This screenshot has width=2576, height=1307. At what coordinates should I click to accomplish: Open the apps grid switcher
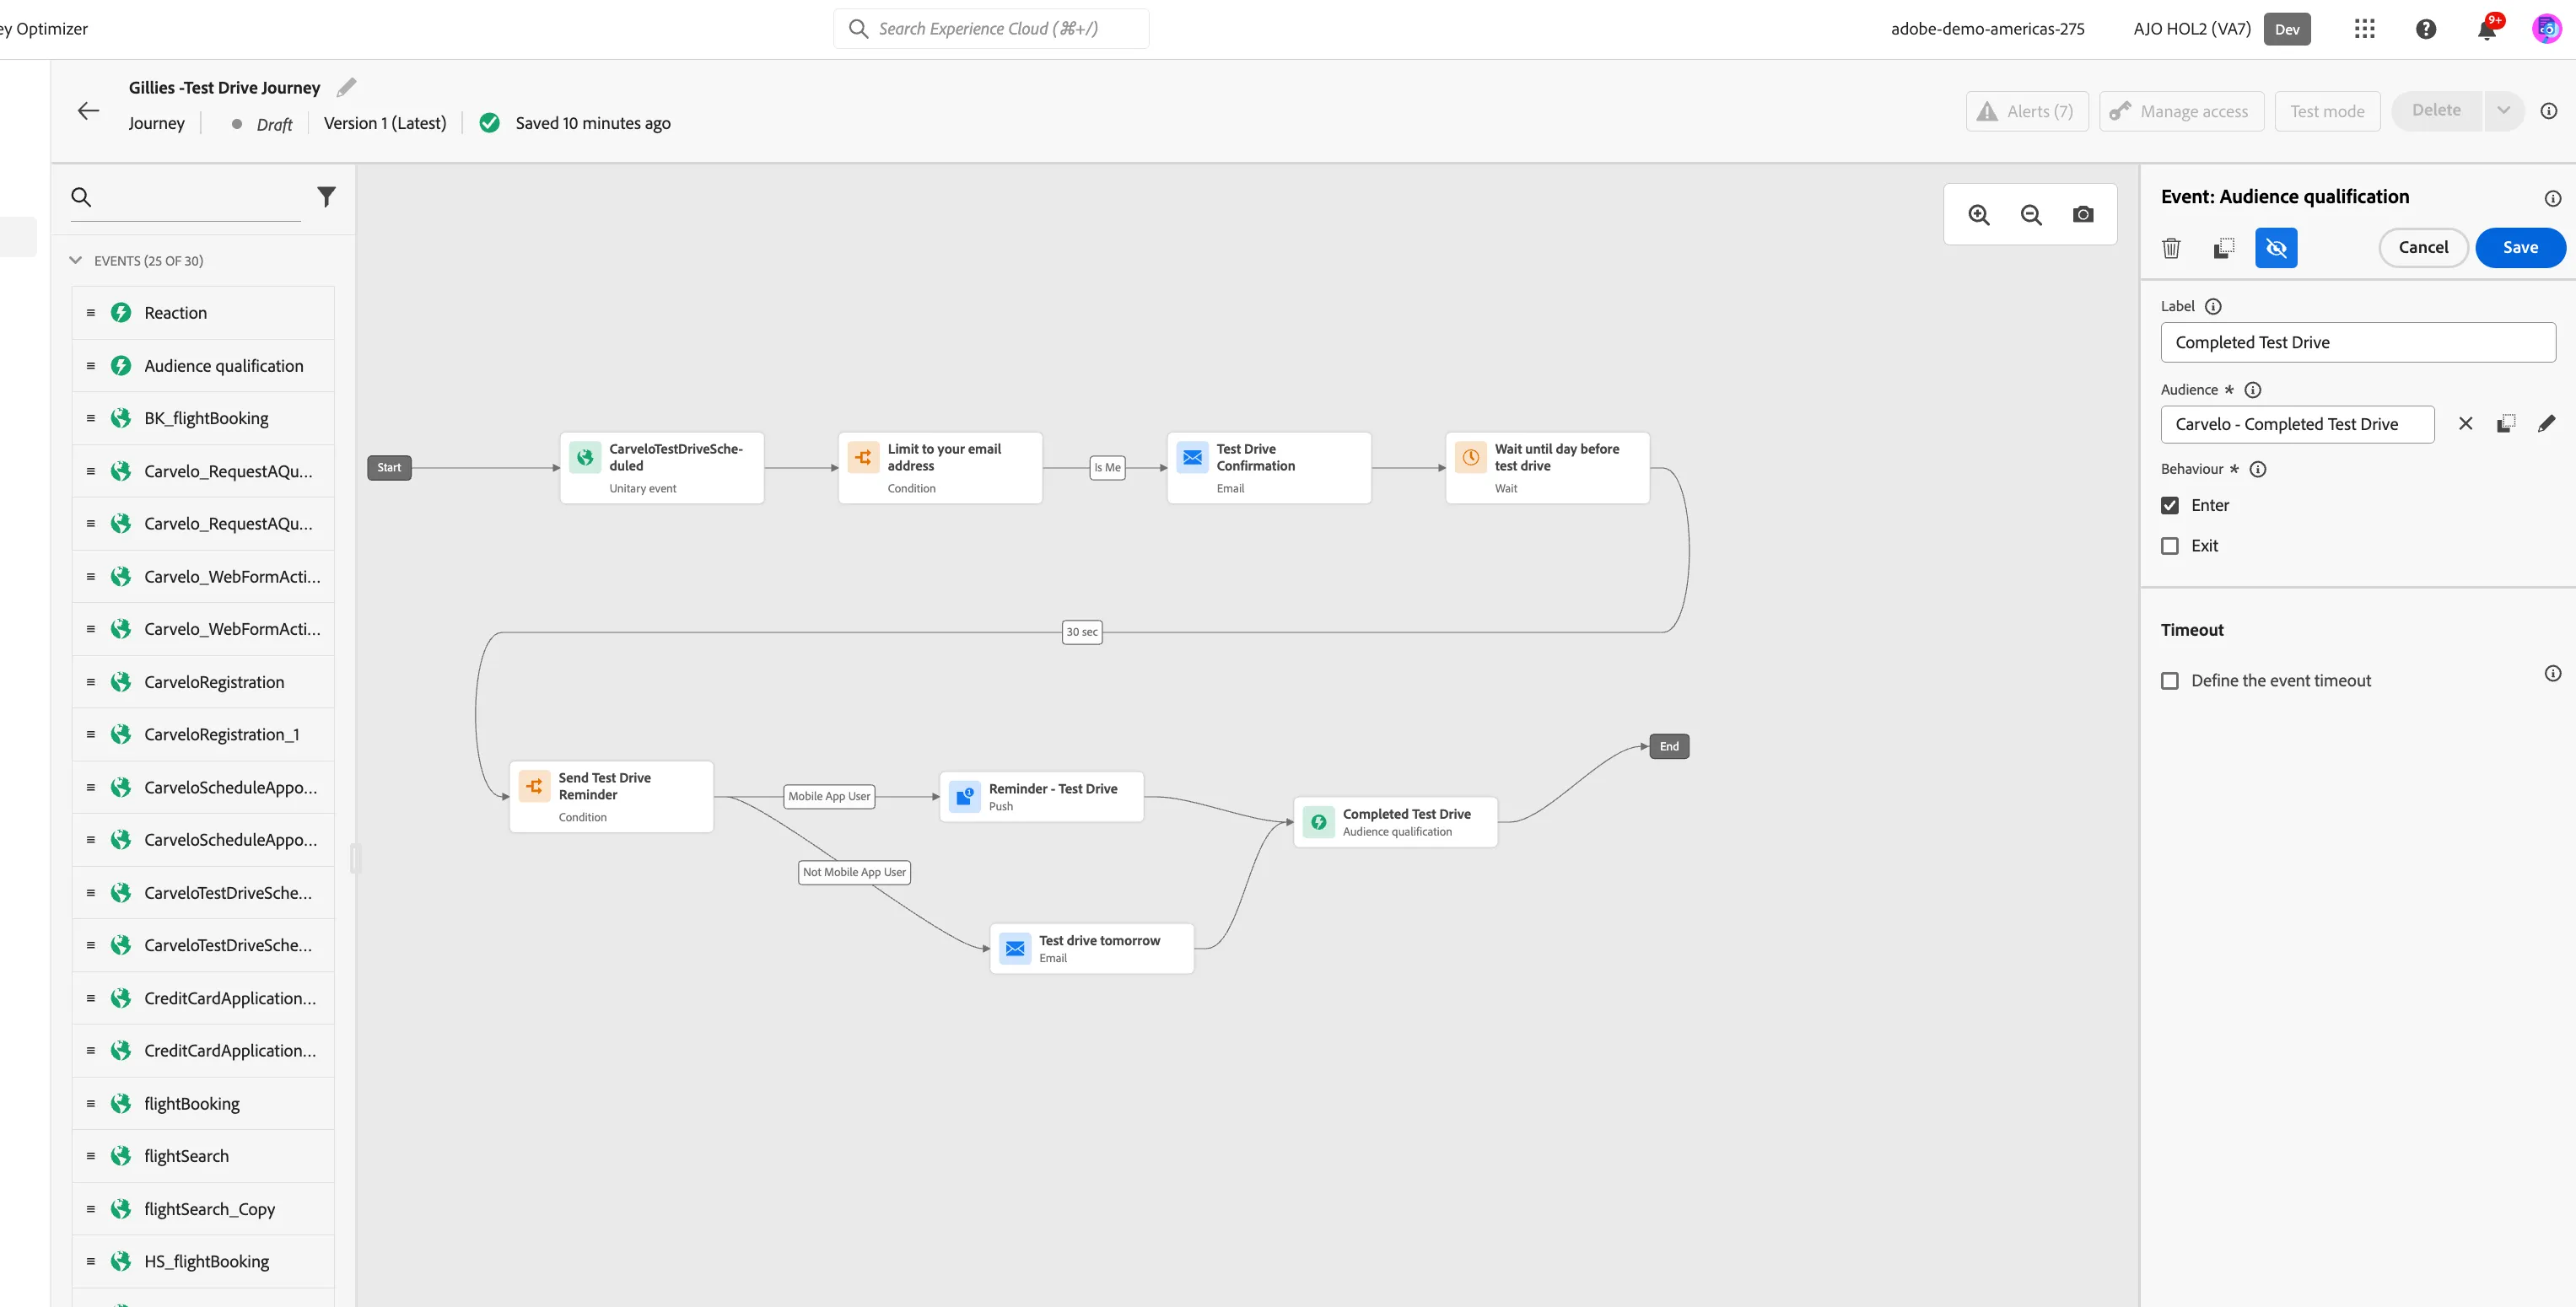pos(2364,29)
